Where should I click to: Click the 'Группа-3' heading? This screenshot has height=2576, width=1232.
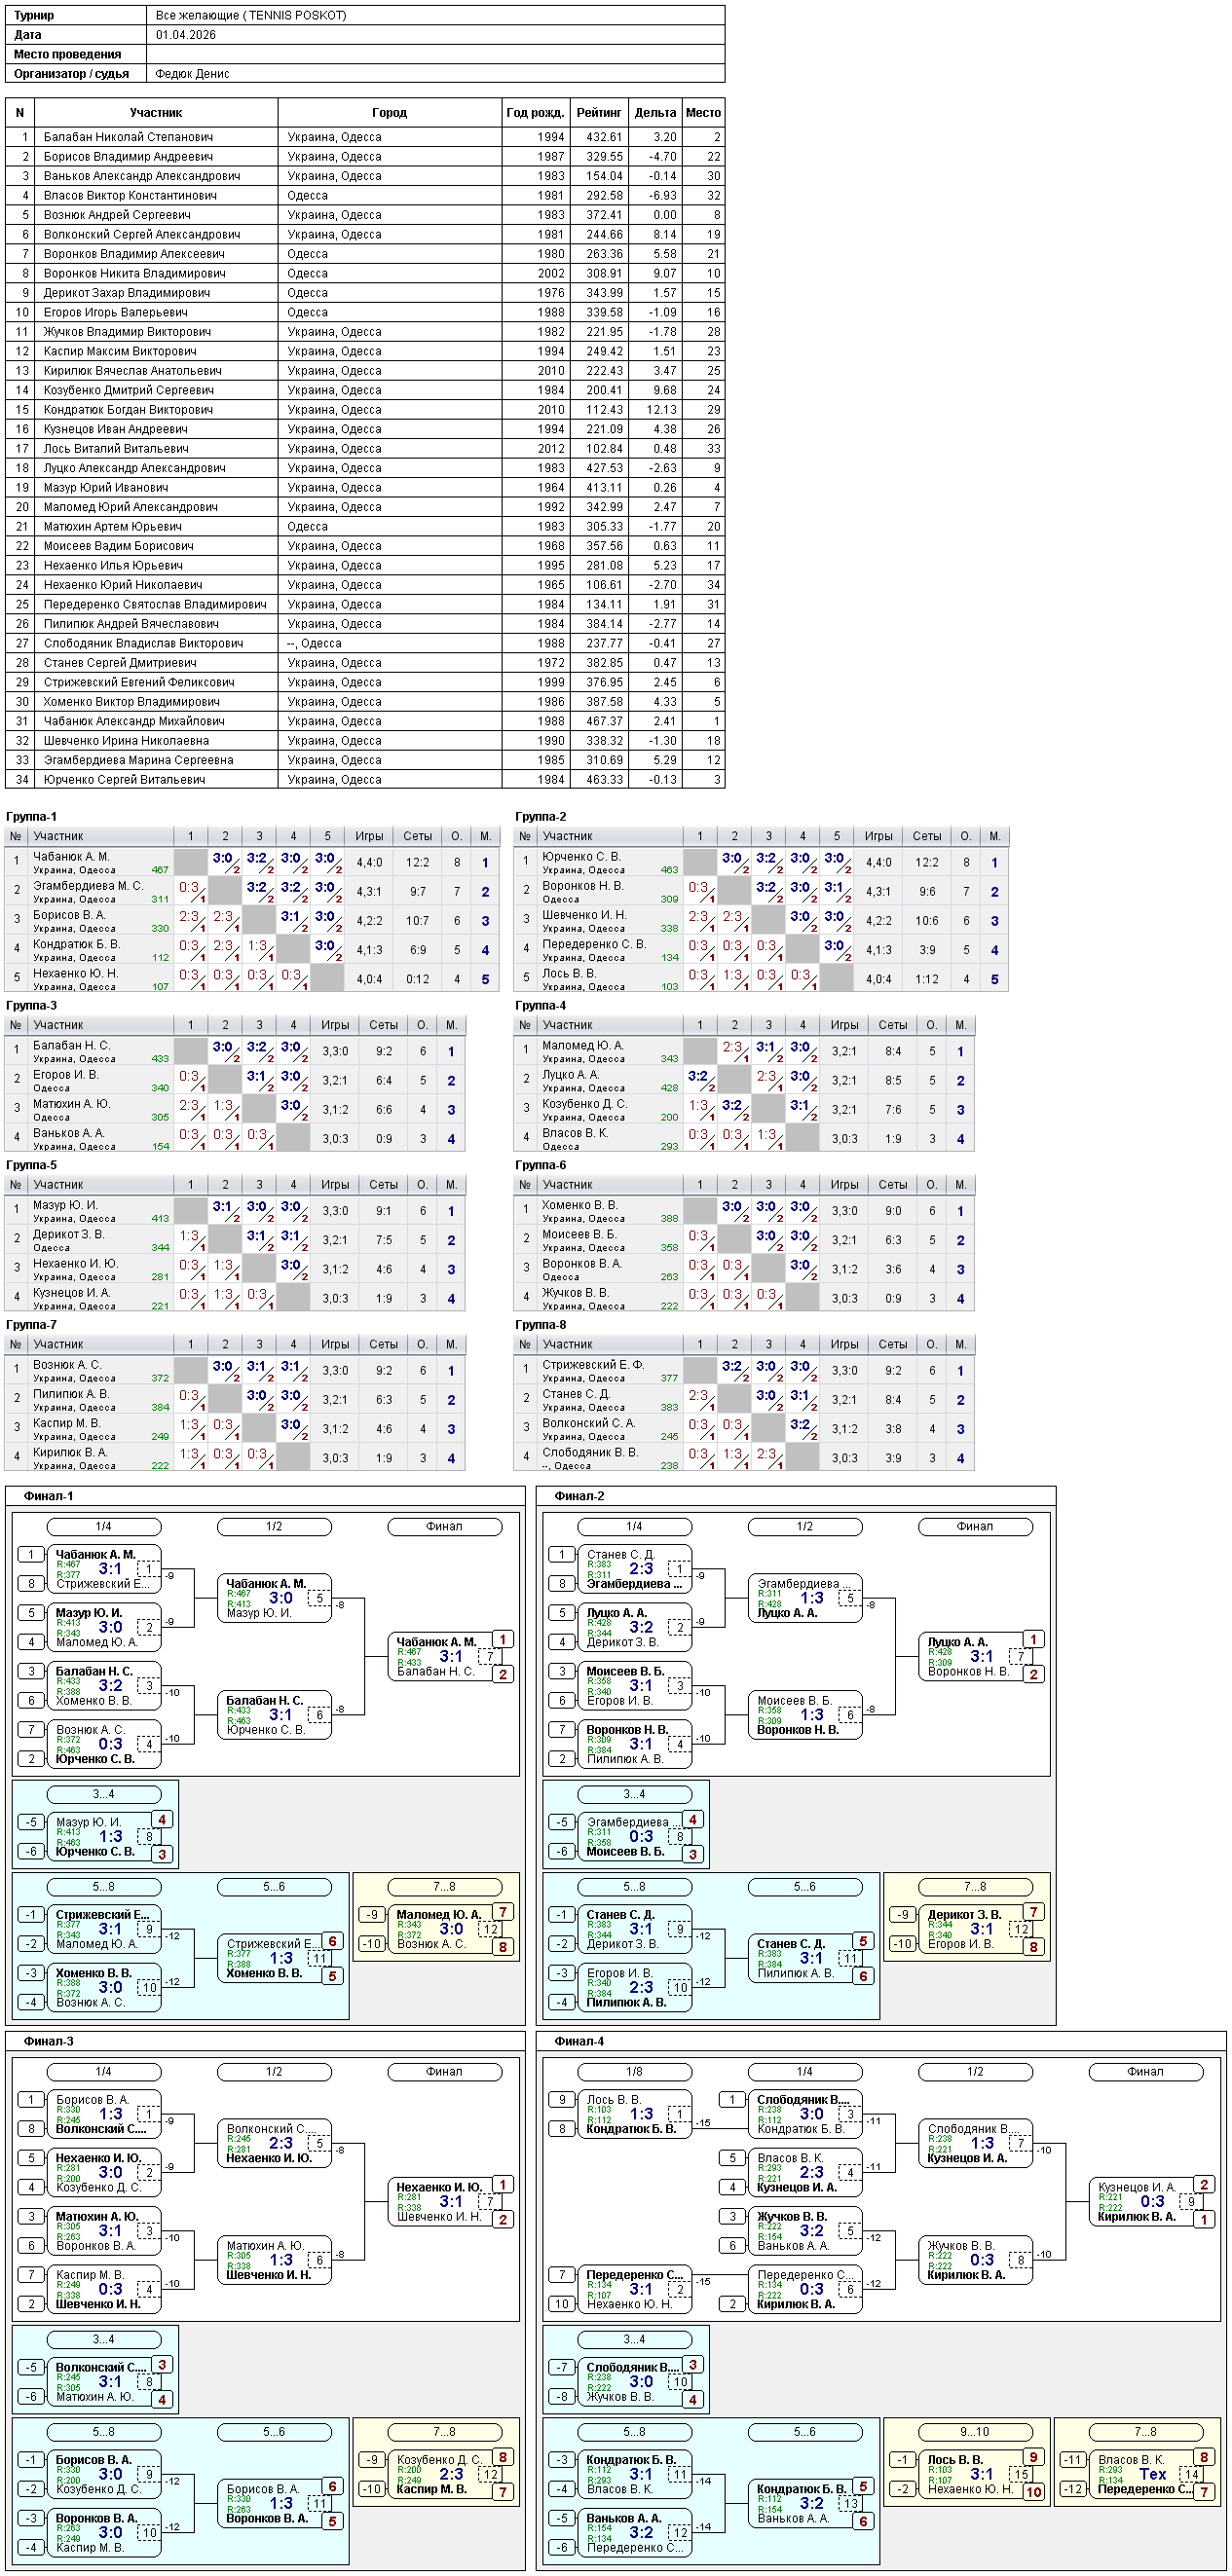(x=31, y=1006)
